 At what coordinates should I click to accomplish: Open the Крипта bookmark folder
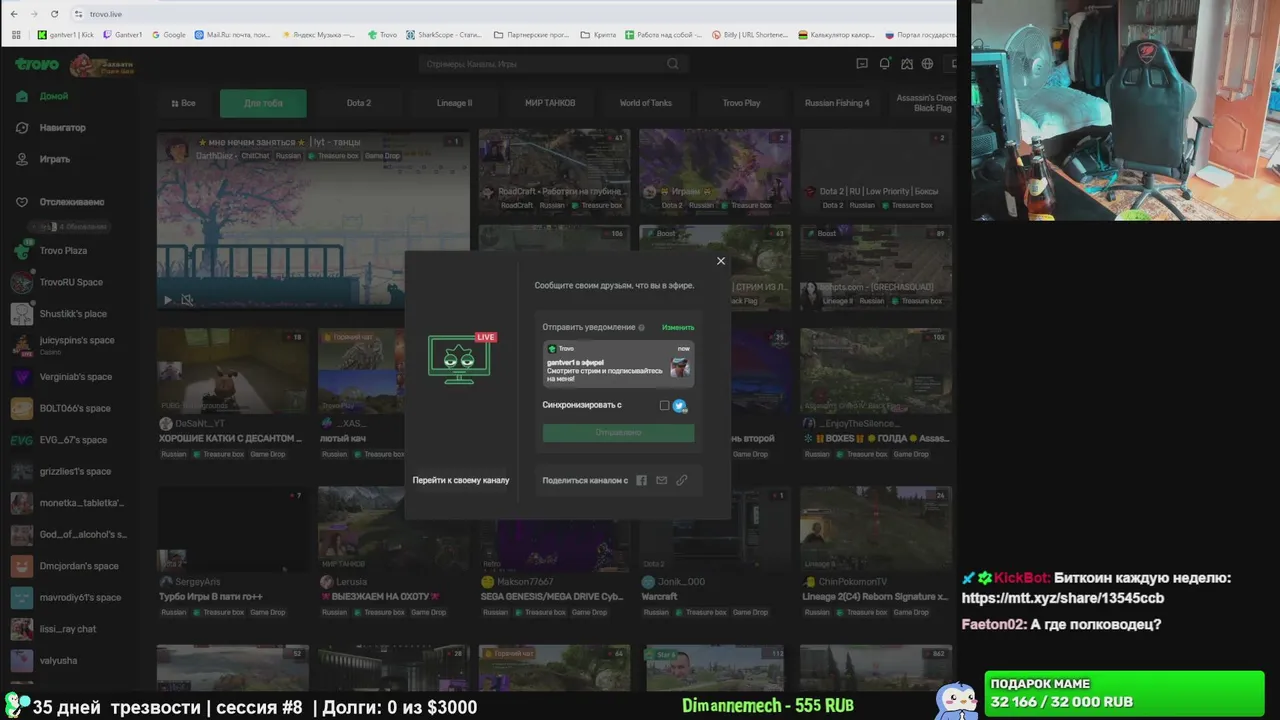tap(598, 35)
